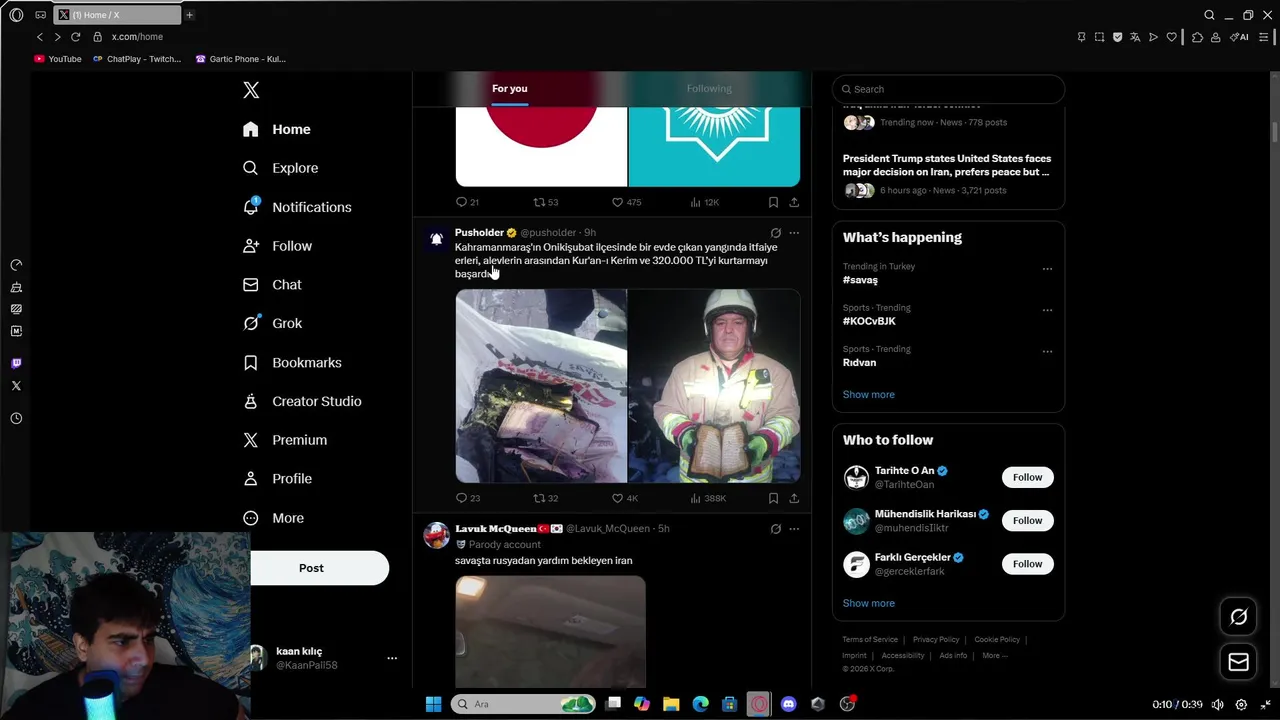Open History clock in Opera sidebar
1280x720 pixels.
[16, 419]
